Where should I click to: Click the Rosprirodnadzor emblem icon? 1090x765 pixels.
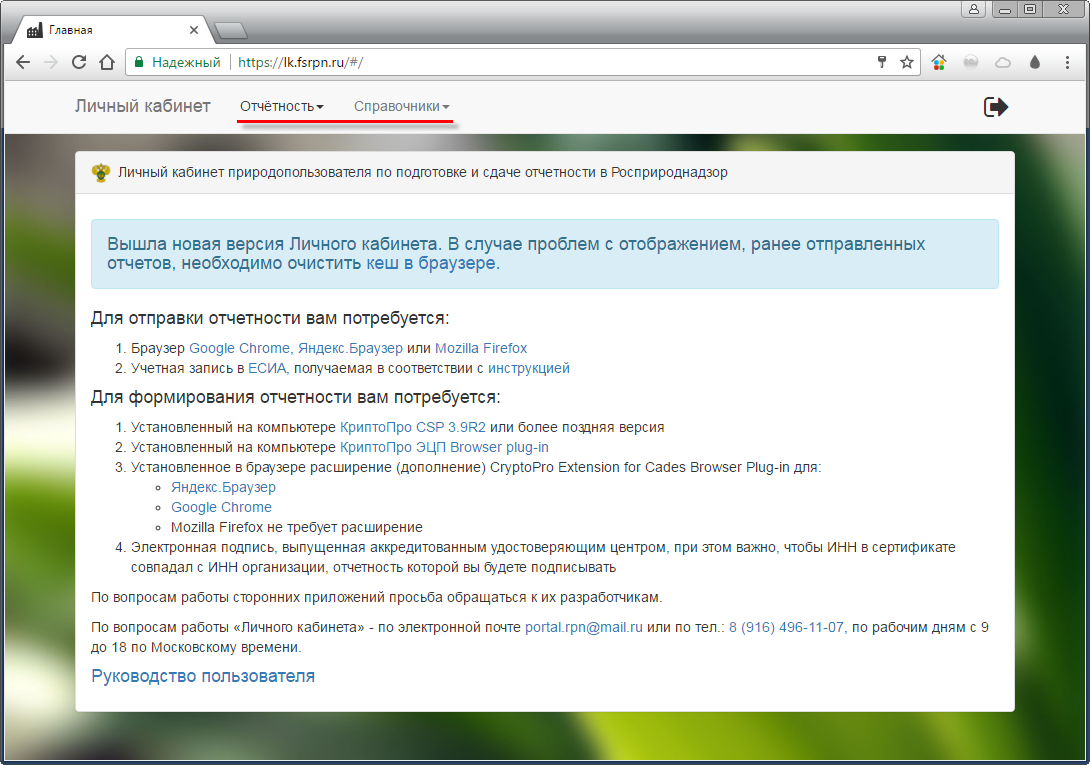pyautogui.click(x=101, y=172)
